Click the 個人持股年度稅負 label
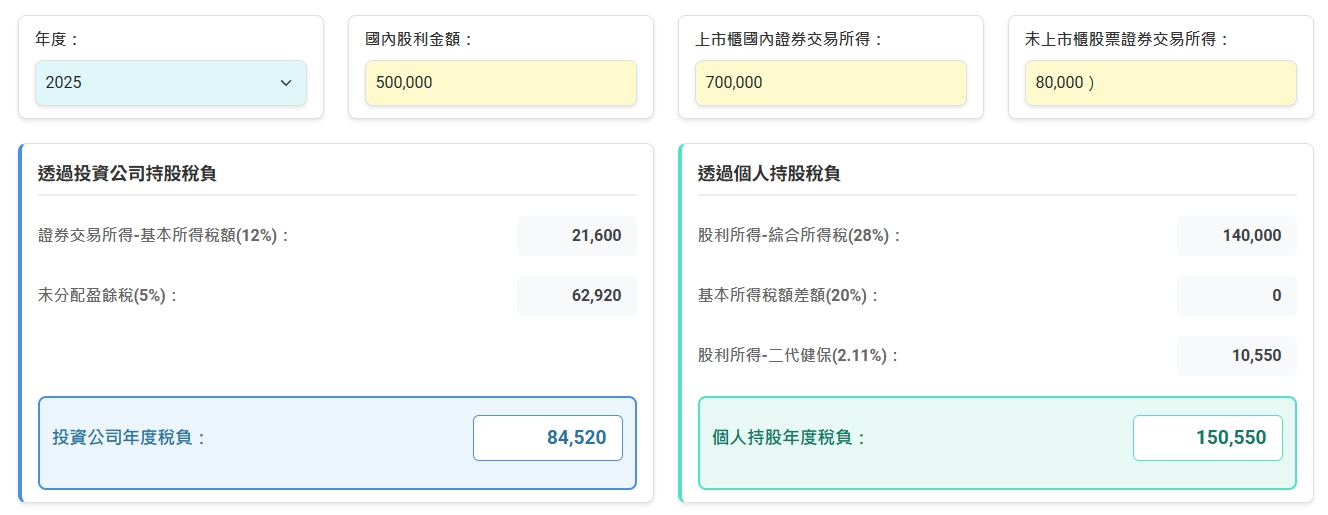 (x=789, y=438)
